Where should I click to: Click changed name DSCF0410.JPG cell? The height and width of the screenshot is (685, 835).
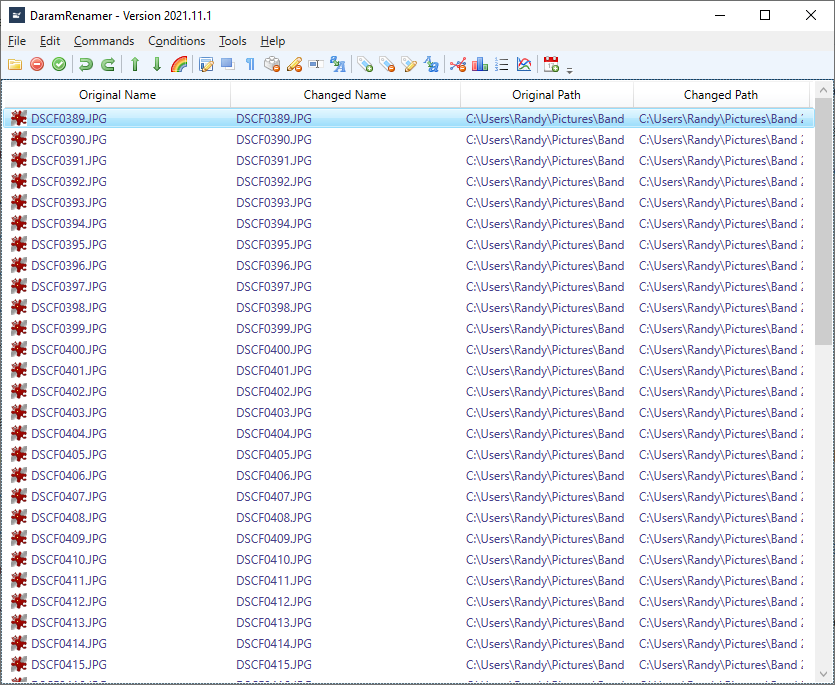[274, 559]
